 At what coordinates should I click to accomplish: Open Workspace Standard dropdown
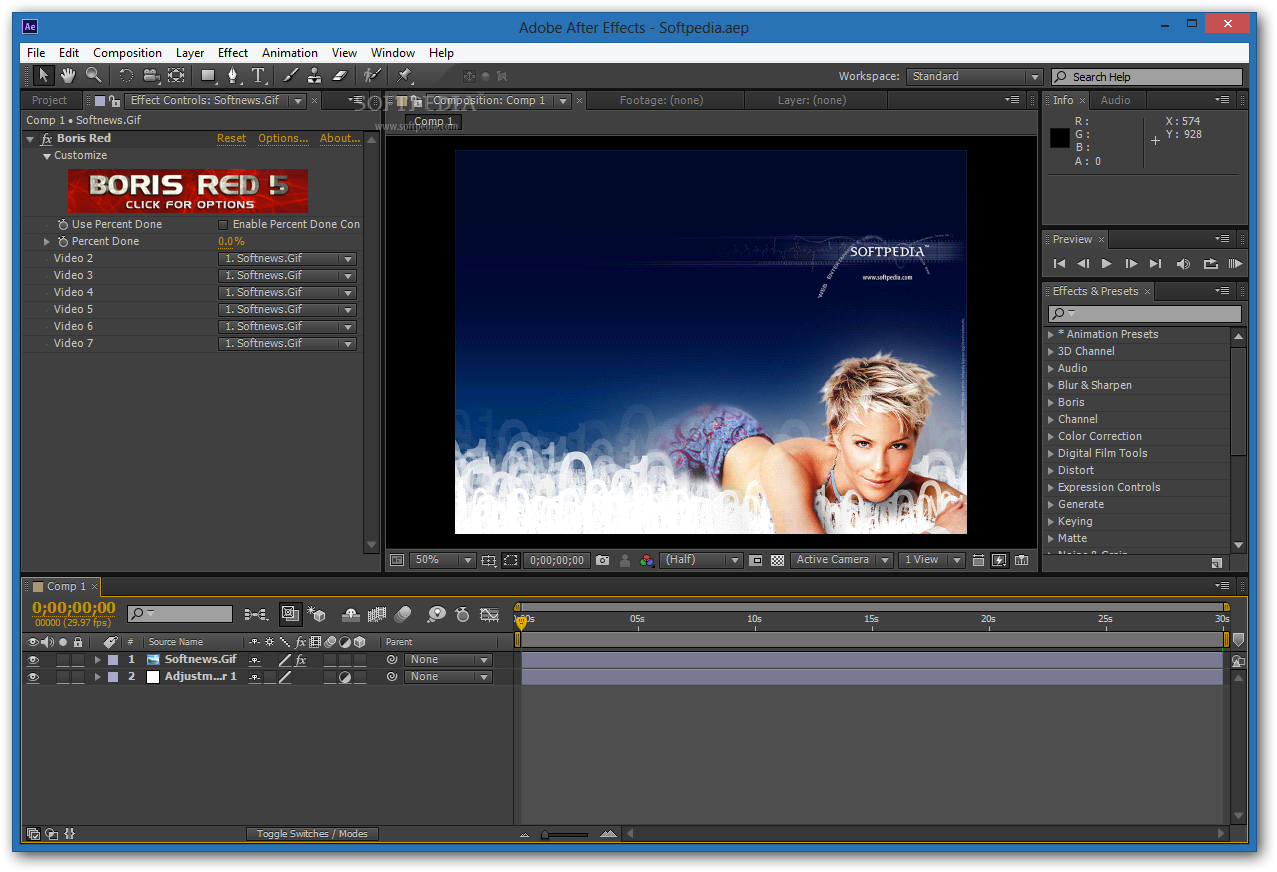pos(974,77)
